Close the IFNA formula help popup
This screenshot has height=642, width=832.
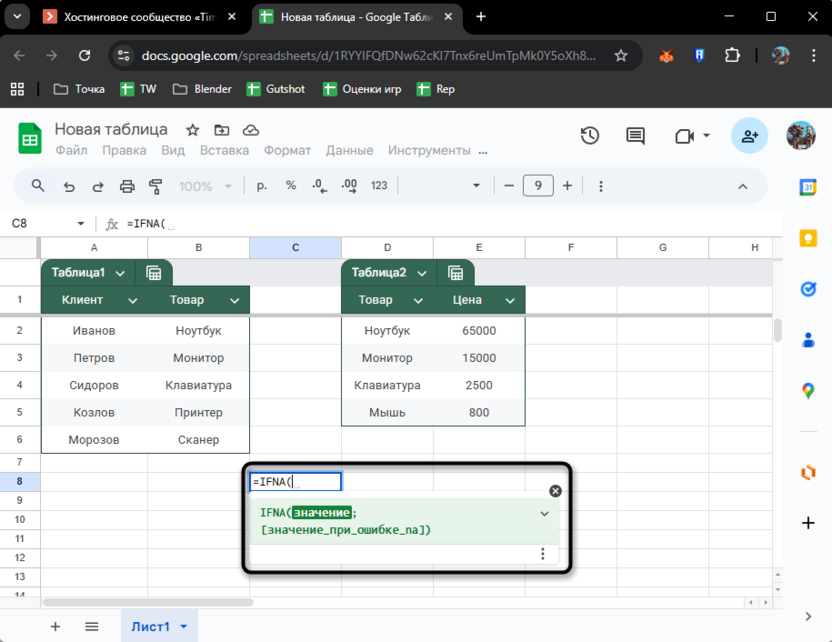click(x=556, y=491)
